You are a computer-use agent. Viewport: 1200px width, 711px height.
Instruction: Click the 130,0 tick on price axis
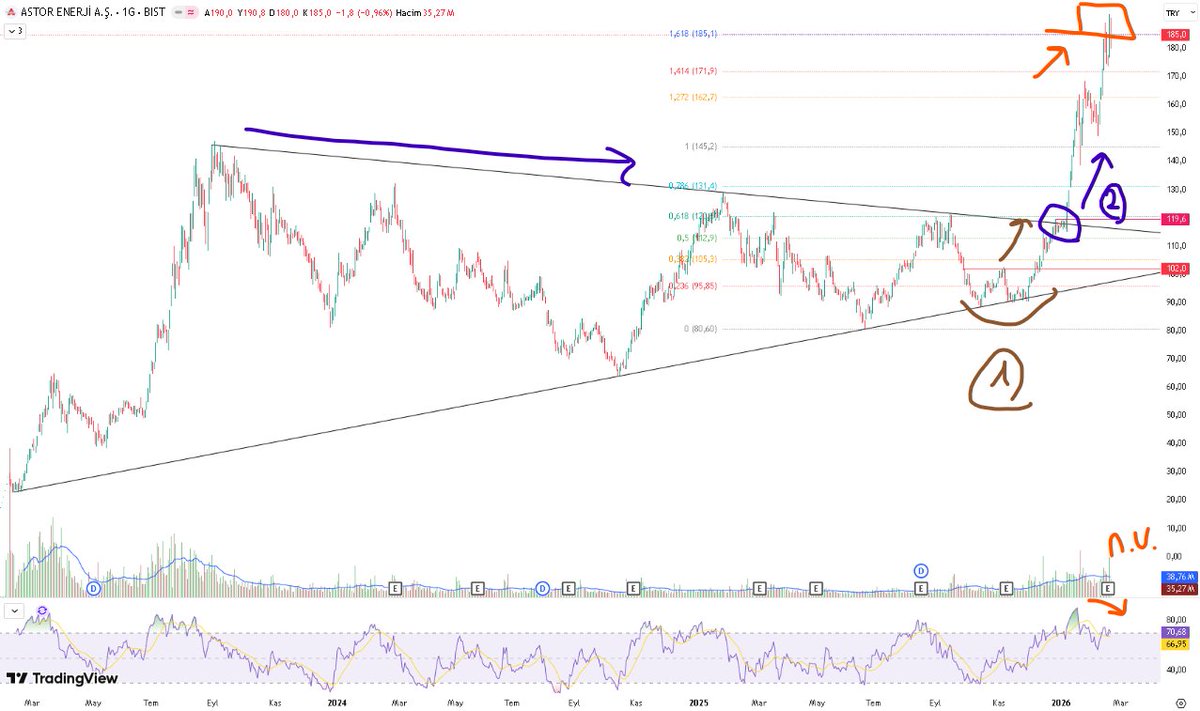(x=1175, y=189)
